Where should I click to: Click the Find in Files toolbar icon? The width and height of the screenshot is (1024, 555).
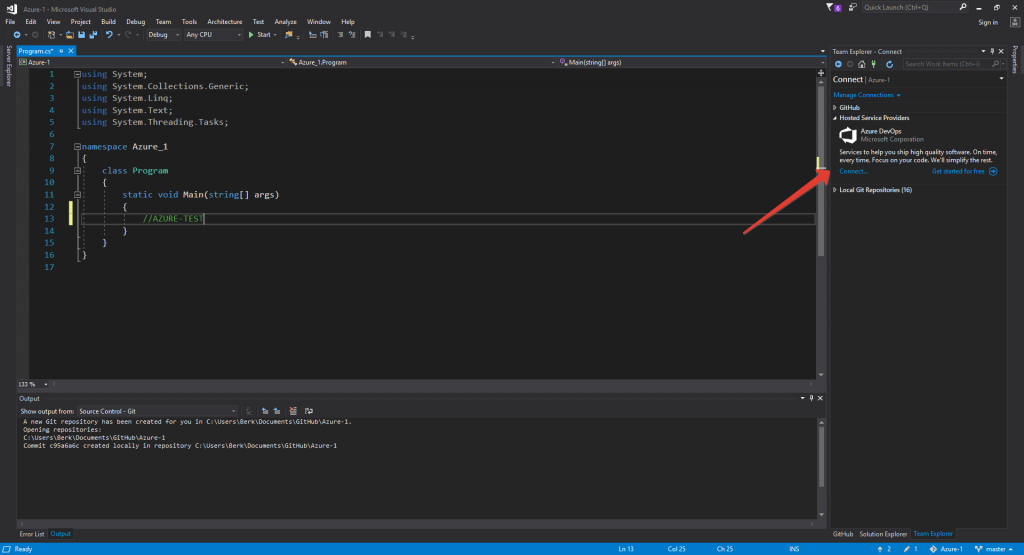pos(288,35)
